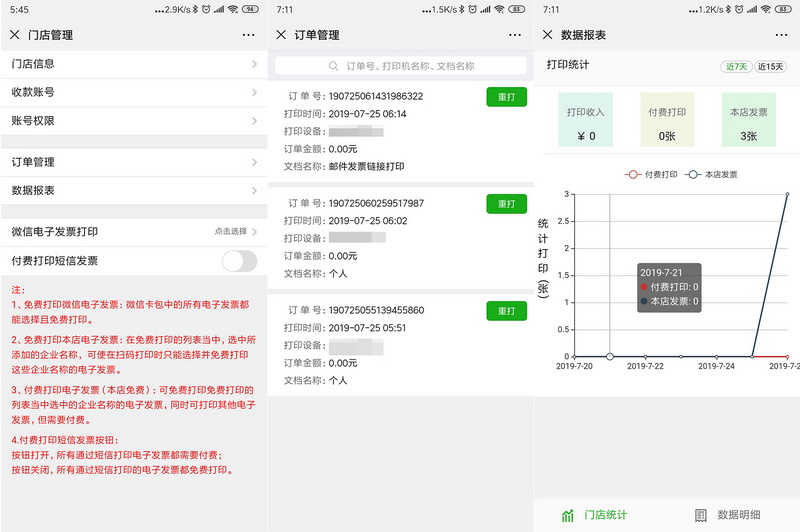
Task: Click the 本店发票 stat card
Action: [749, 120]
